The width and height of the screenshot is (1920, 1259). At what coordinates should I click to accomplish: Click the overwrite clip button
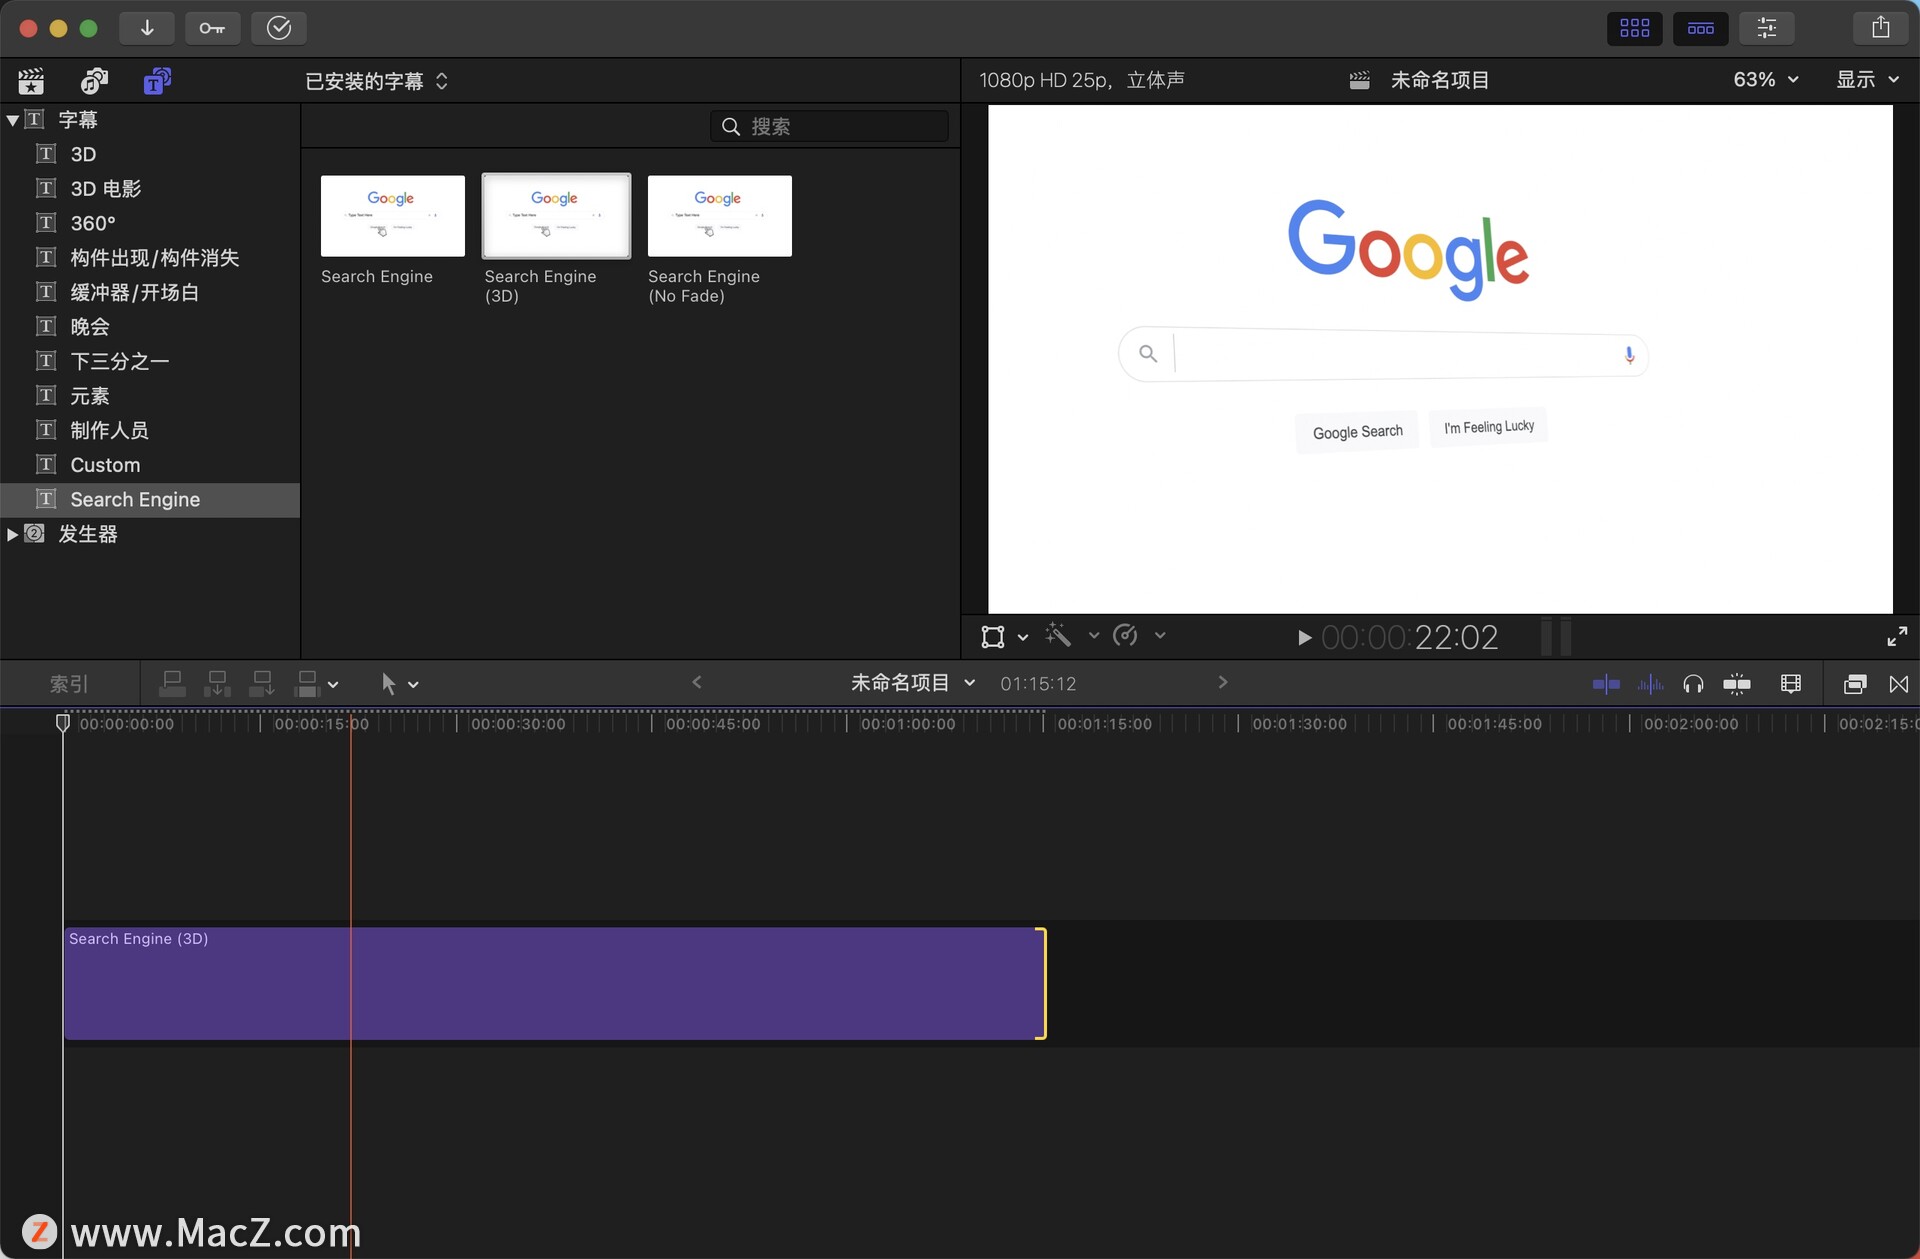coord(307,684)
